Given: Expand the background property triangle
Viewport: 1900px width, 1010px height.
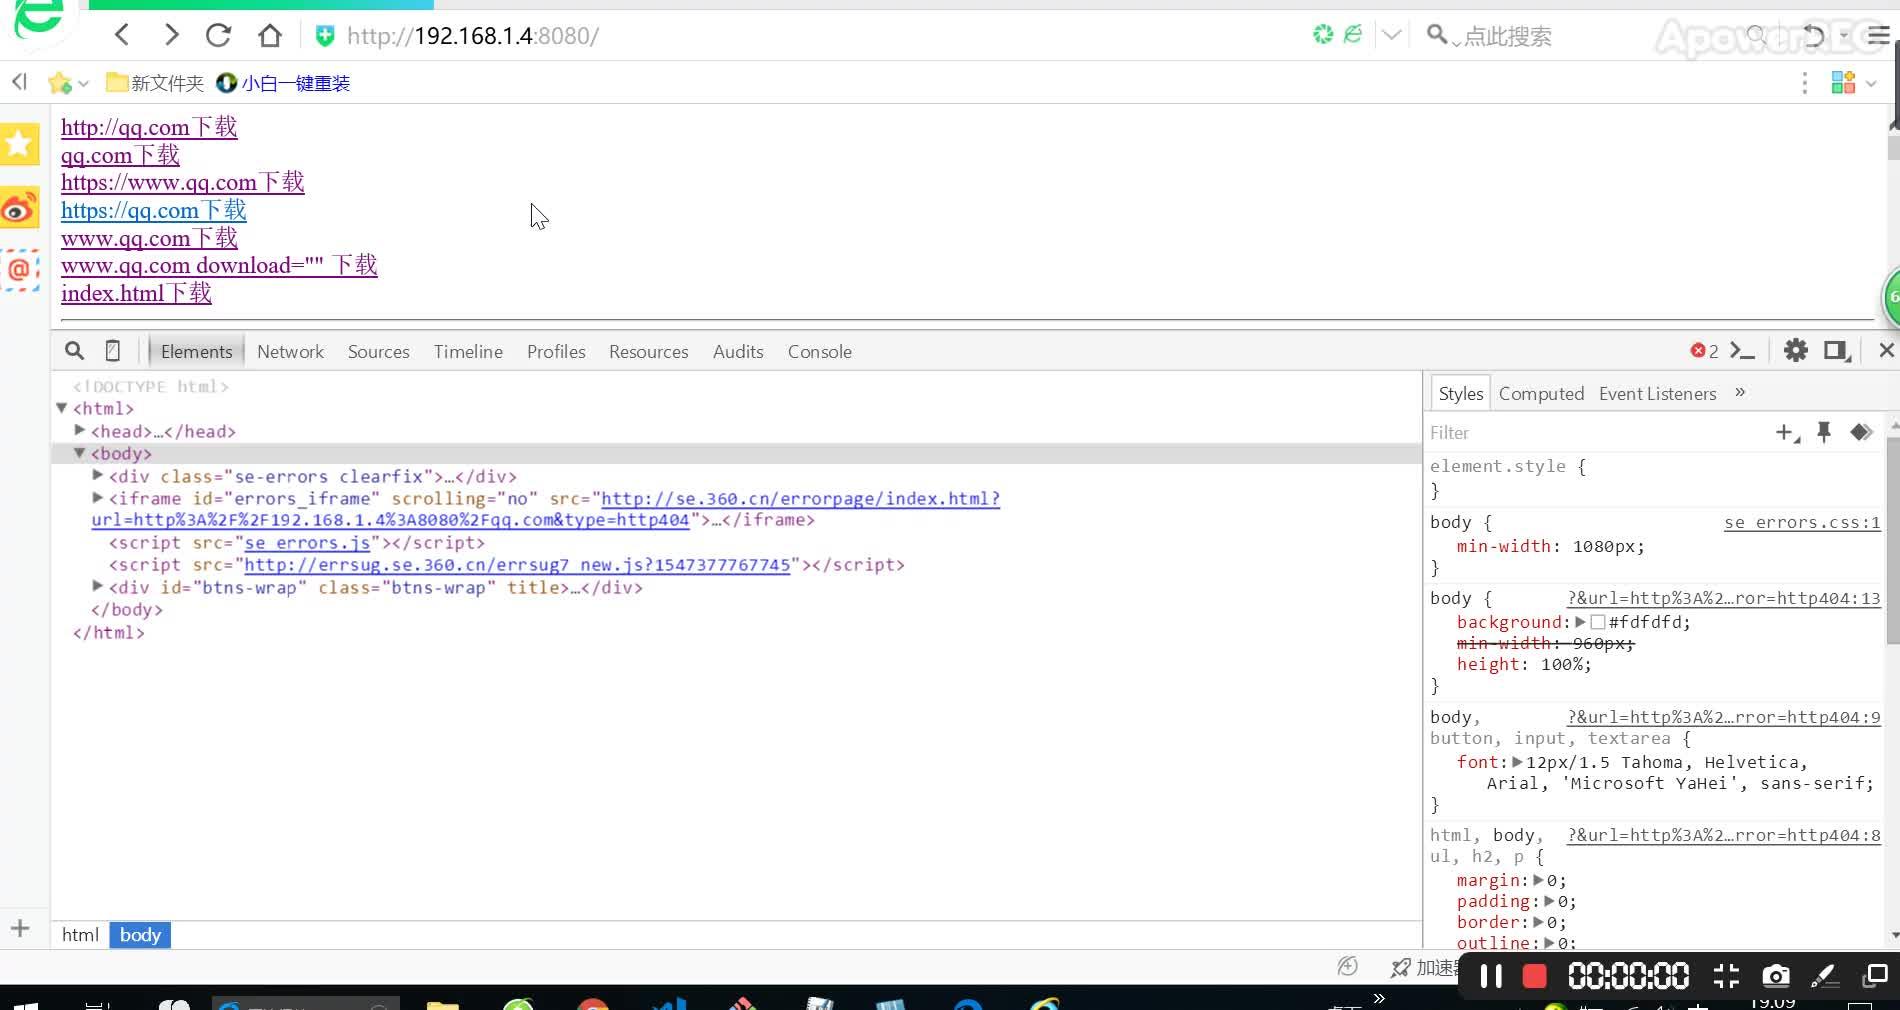Looking at the screenshot, I should pyautogui.click(x=1580, y=622).
